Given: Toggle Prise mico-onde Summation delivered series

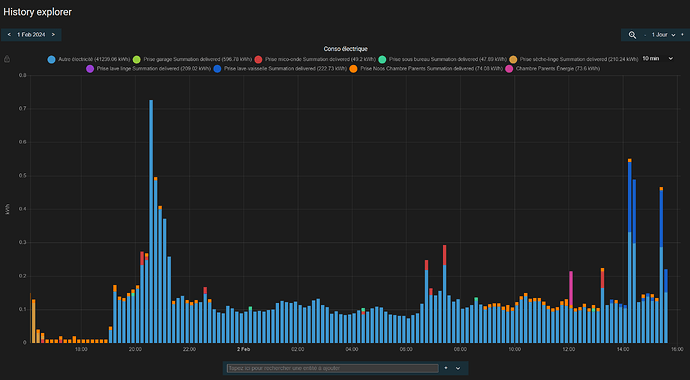Looking at the screenshot, I should 315,59.
